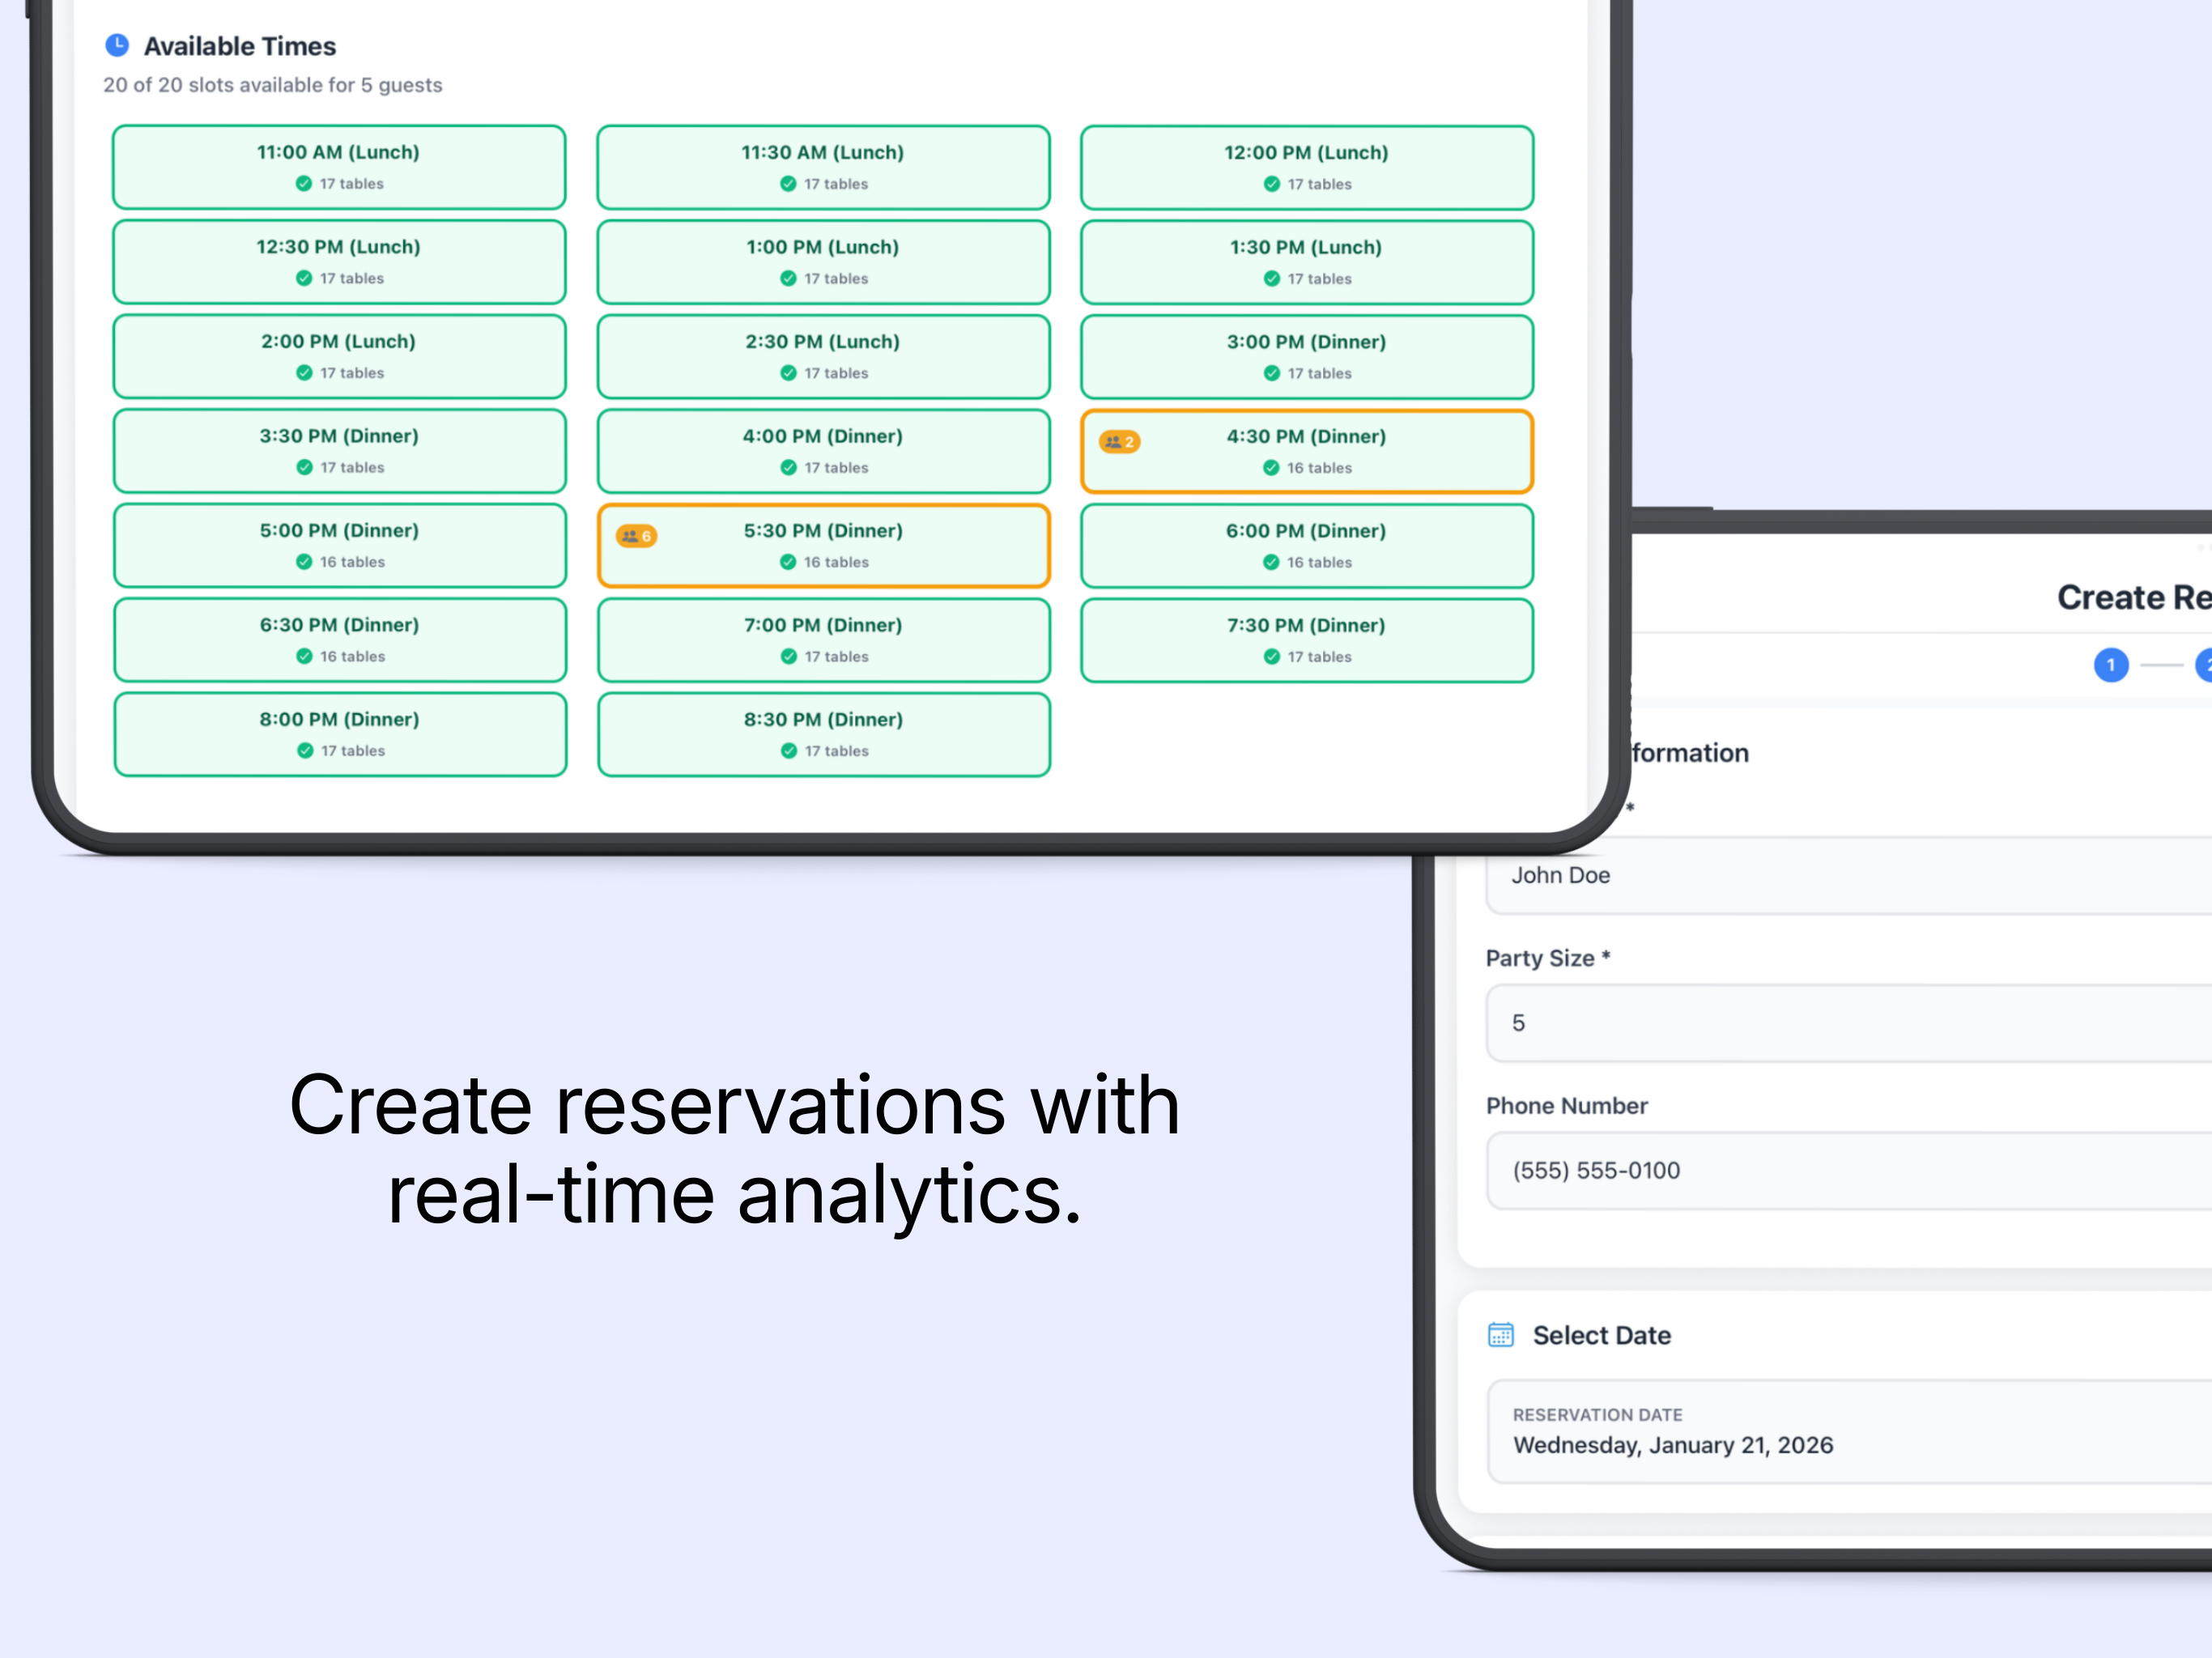This screenshot has height=1658, width=2212.
Task: Select the 4:30 PM (Dinner) slot
Action: click(x=1307, y=451)
